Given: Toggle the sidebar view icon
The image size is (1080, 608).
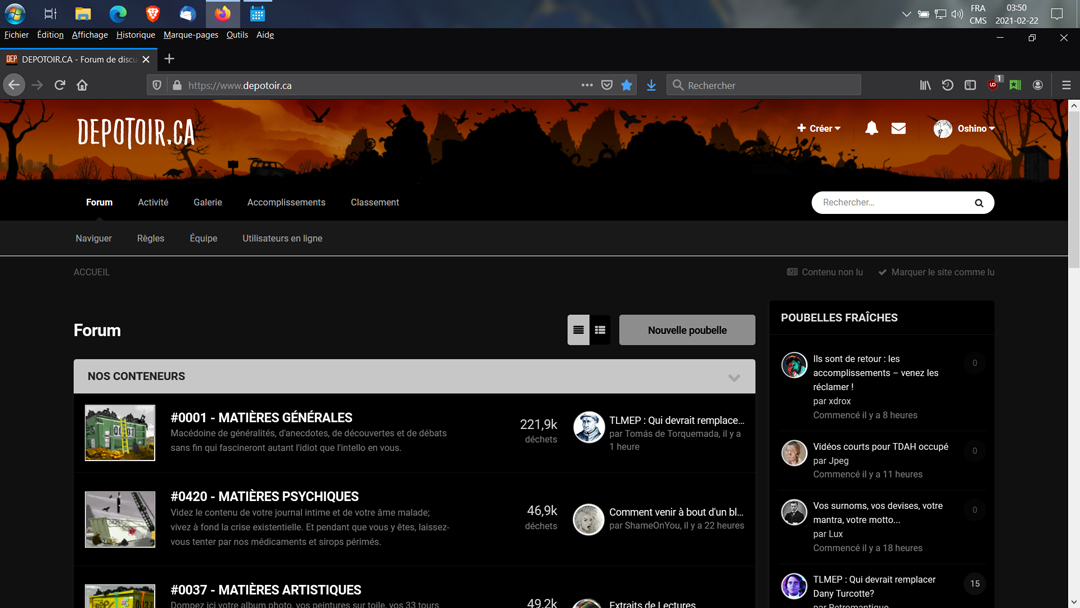Looking at the screenshot, I should (970, 85).
